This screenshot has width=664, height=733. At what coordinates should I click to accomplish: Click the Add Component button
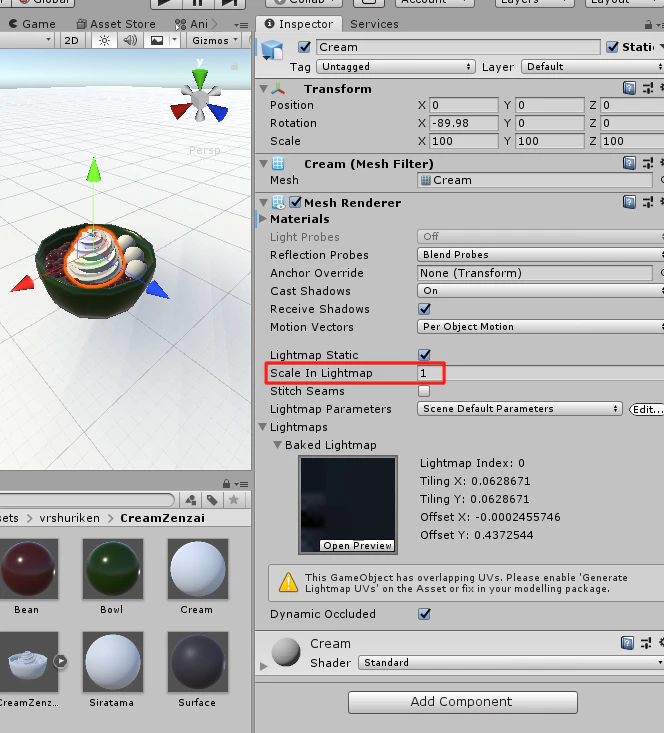[x=463, y=702]
